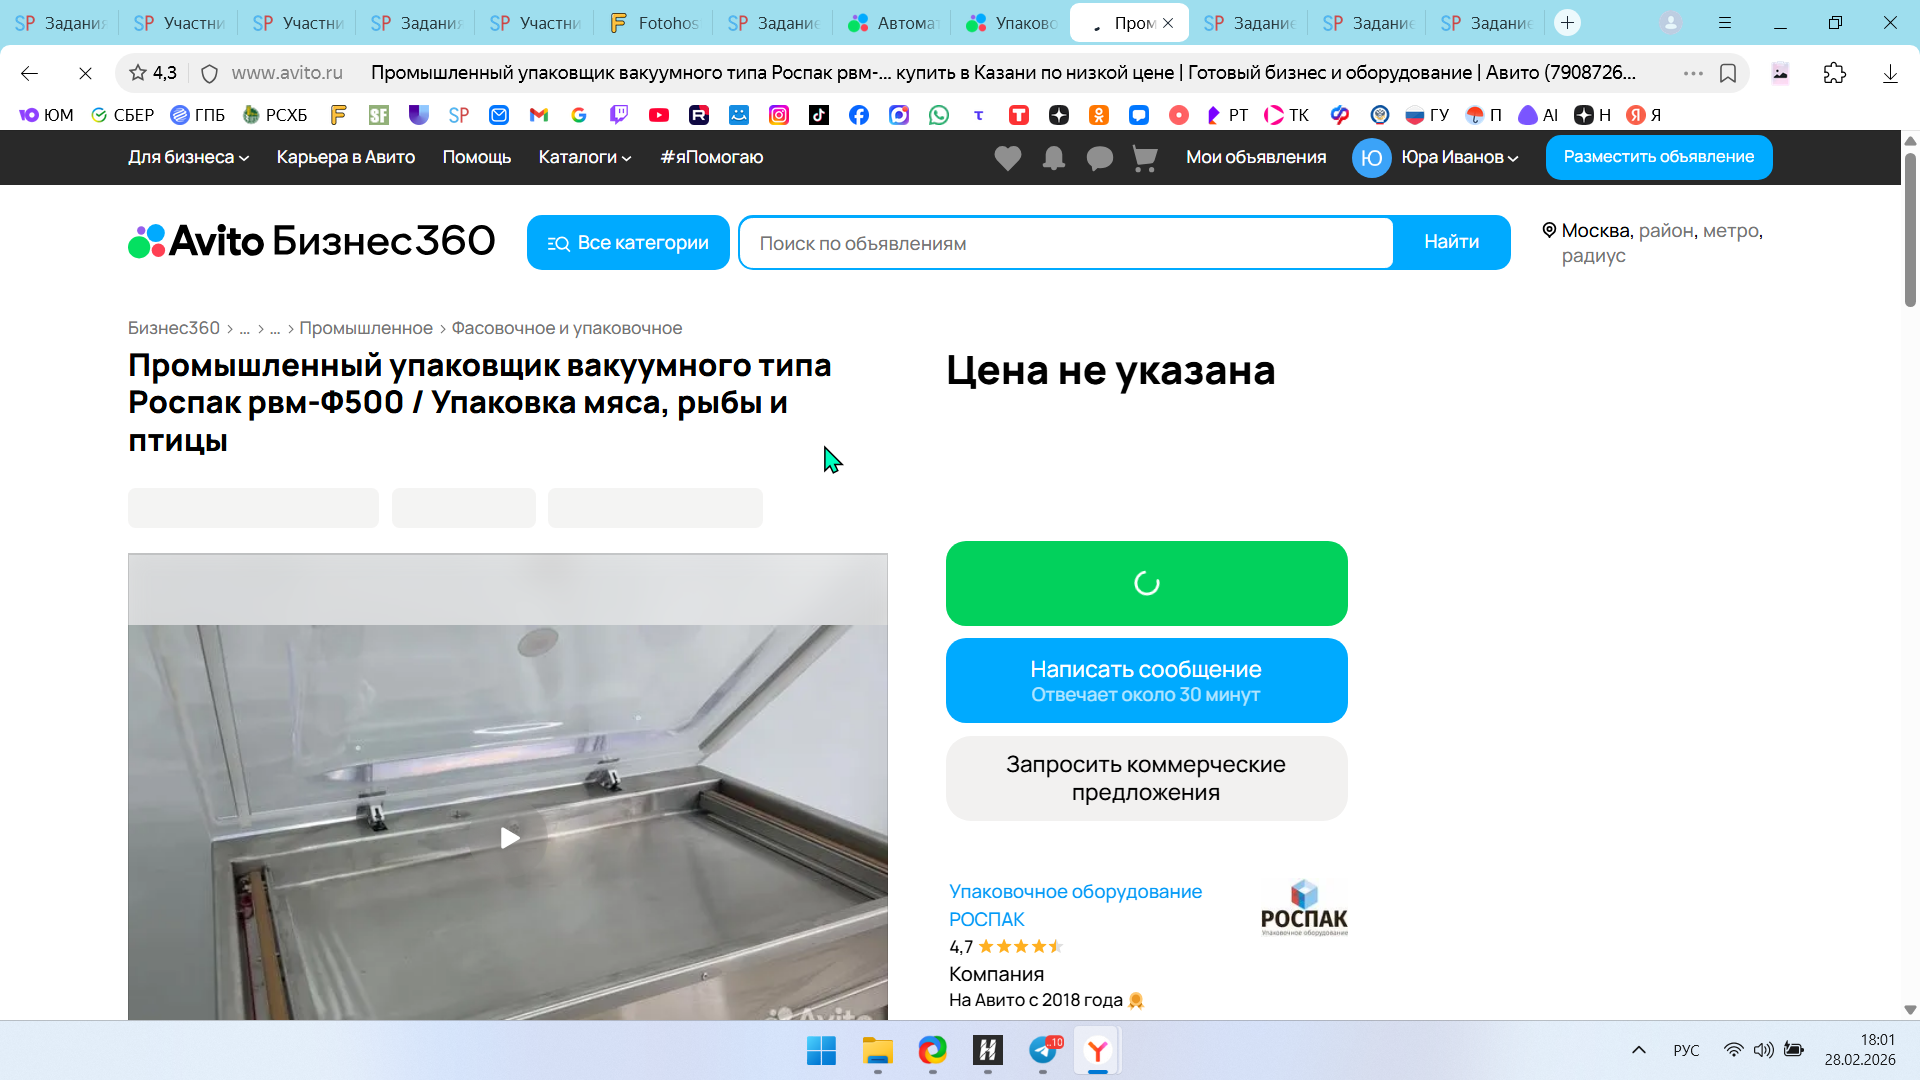The height and width of the screenshot is (1080, 1920).
Task: Expand 'Для бизнеса' dropdown menu
Action: [x=188, y=157]
